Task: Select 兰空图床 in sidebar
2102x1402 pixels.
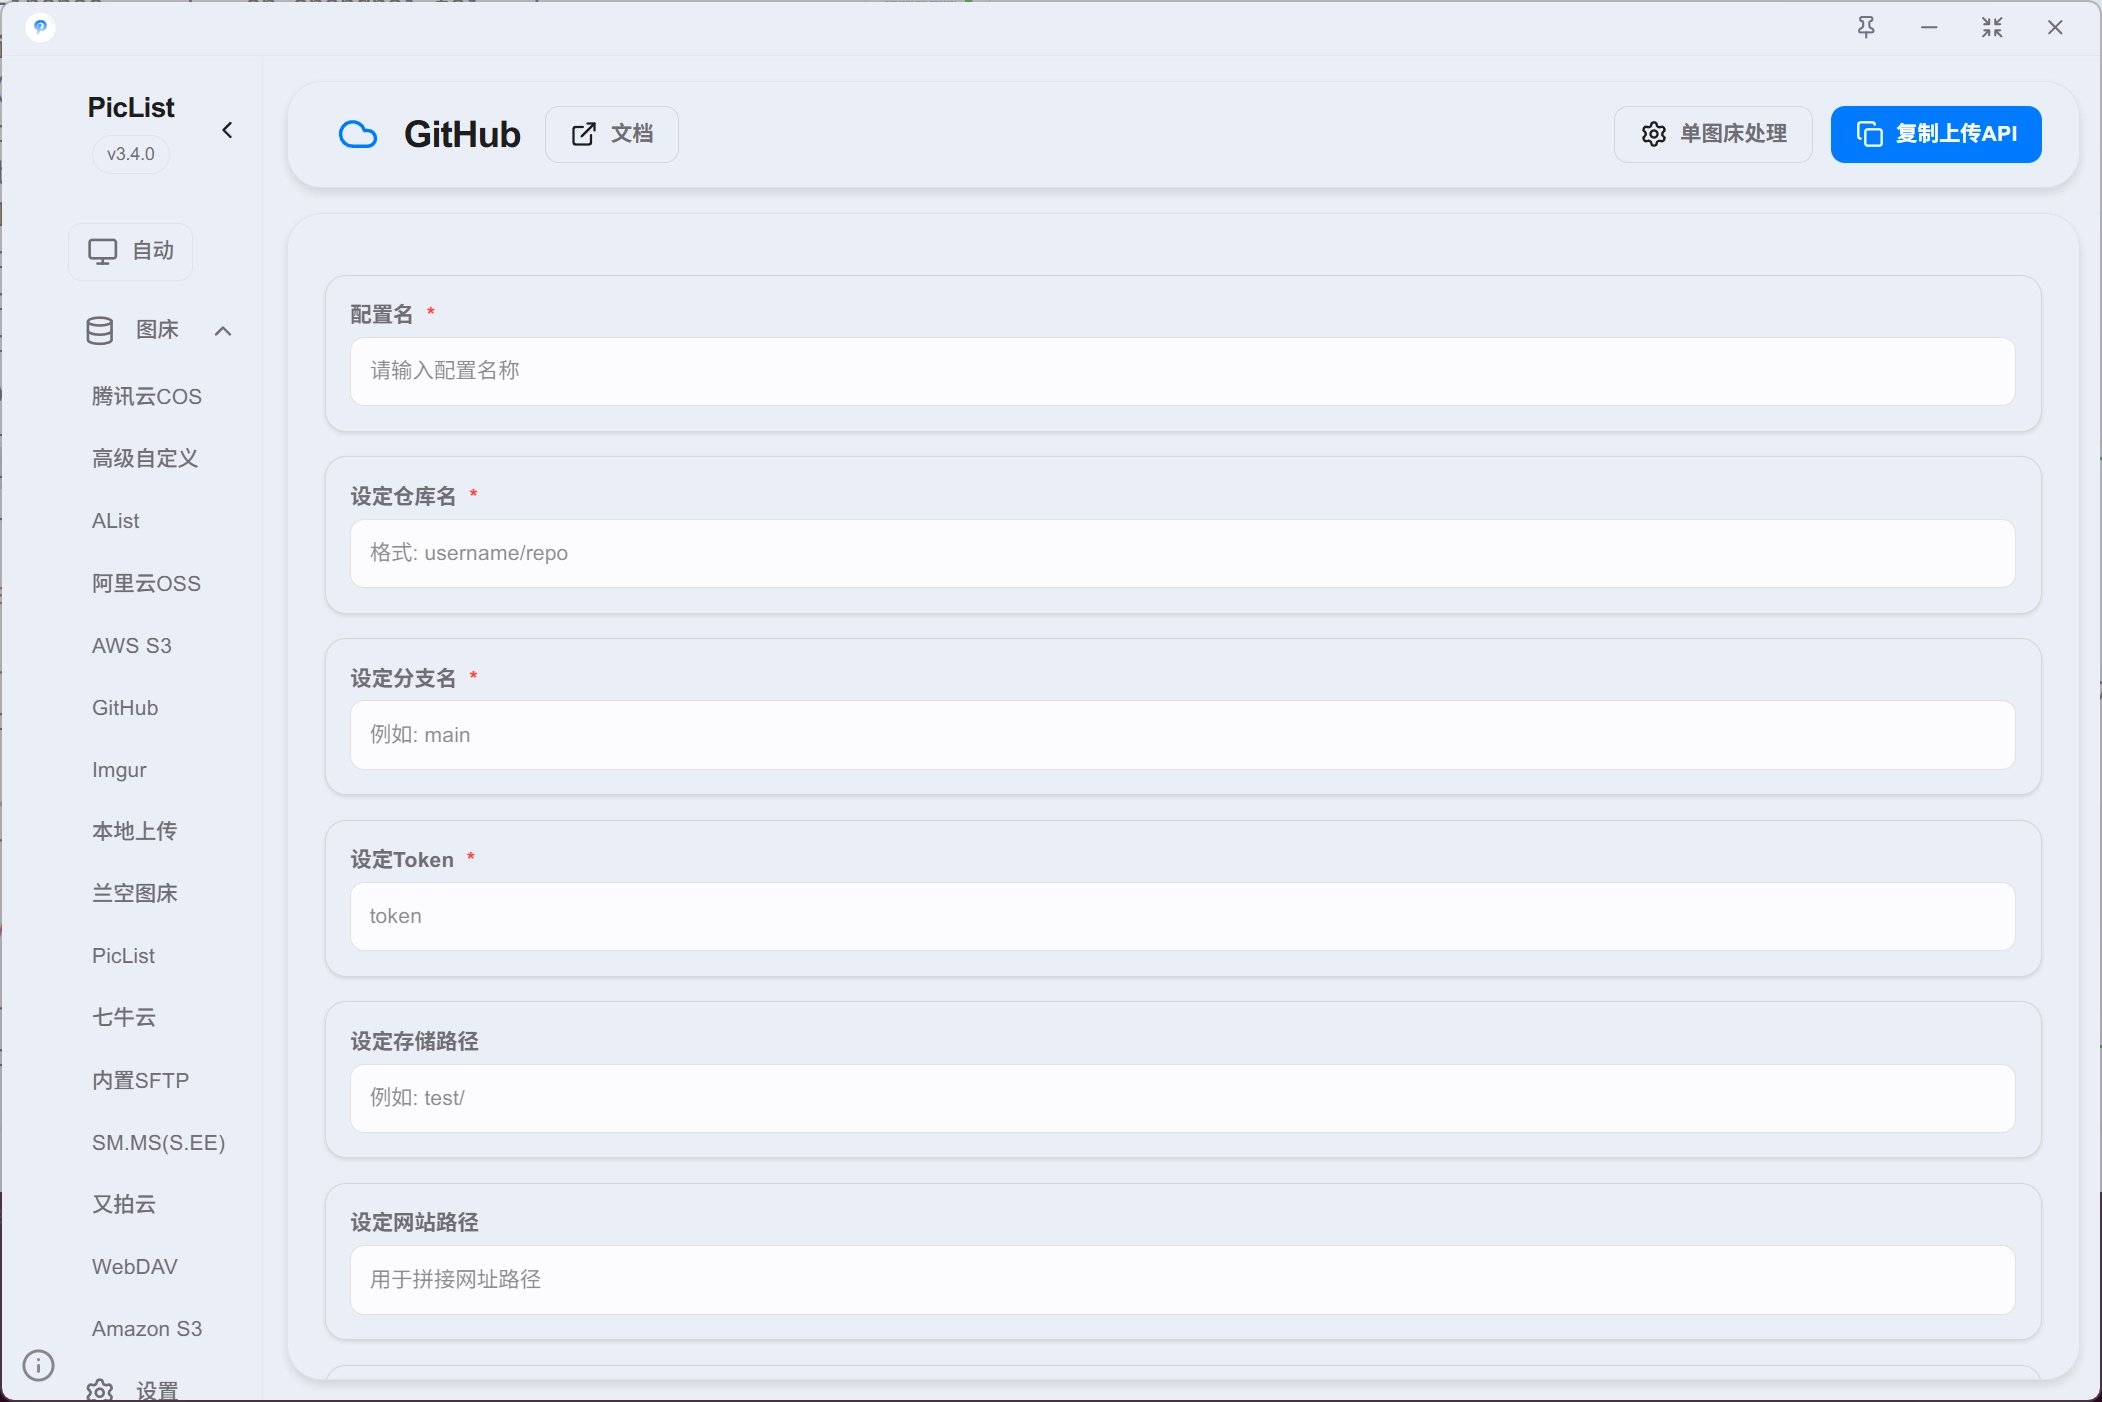Action: (x=135, y=894)
